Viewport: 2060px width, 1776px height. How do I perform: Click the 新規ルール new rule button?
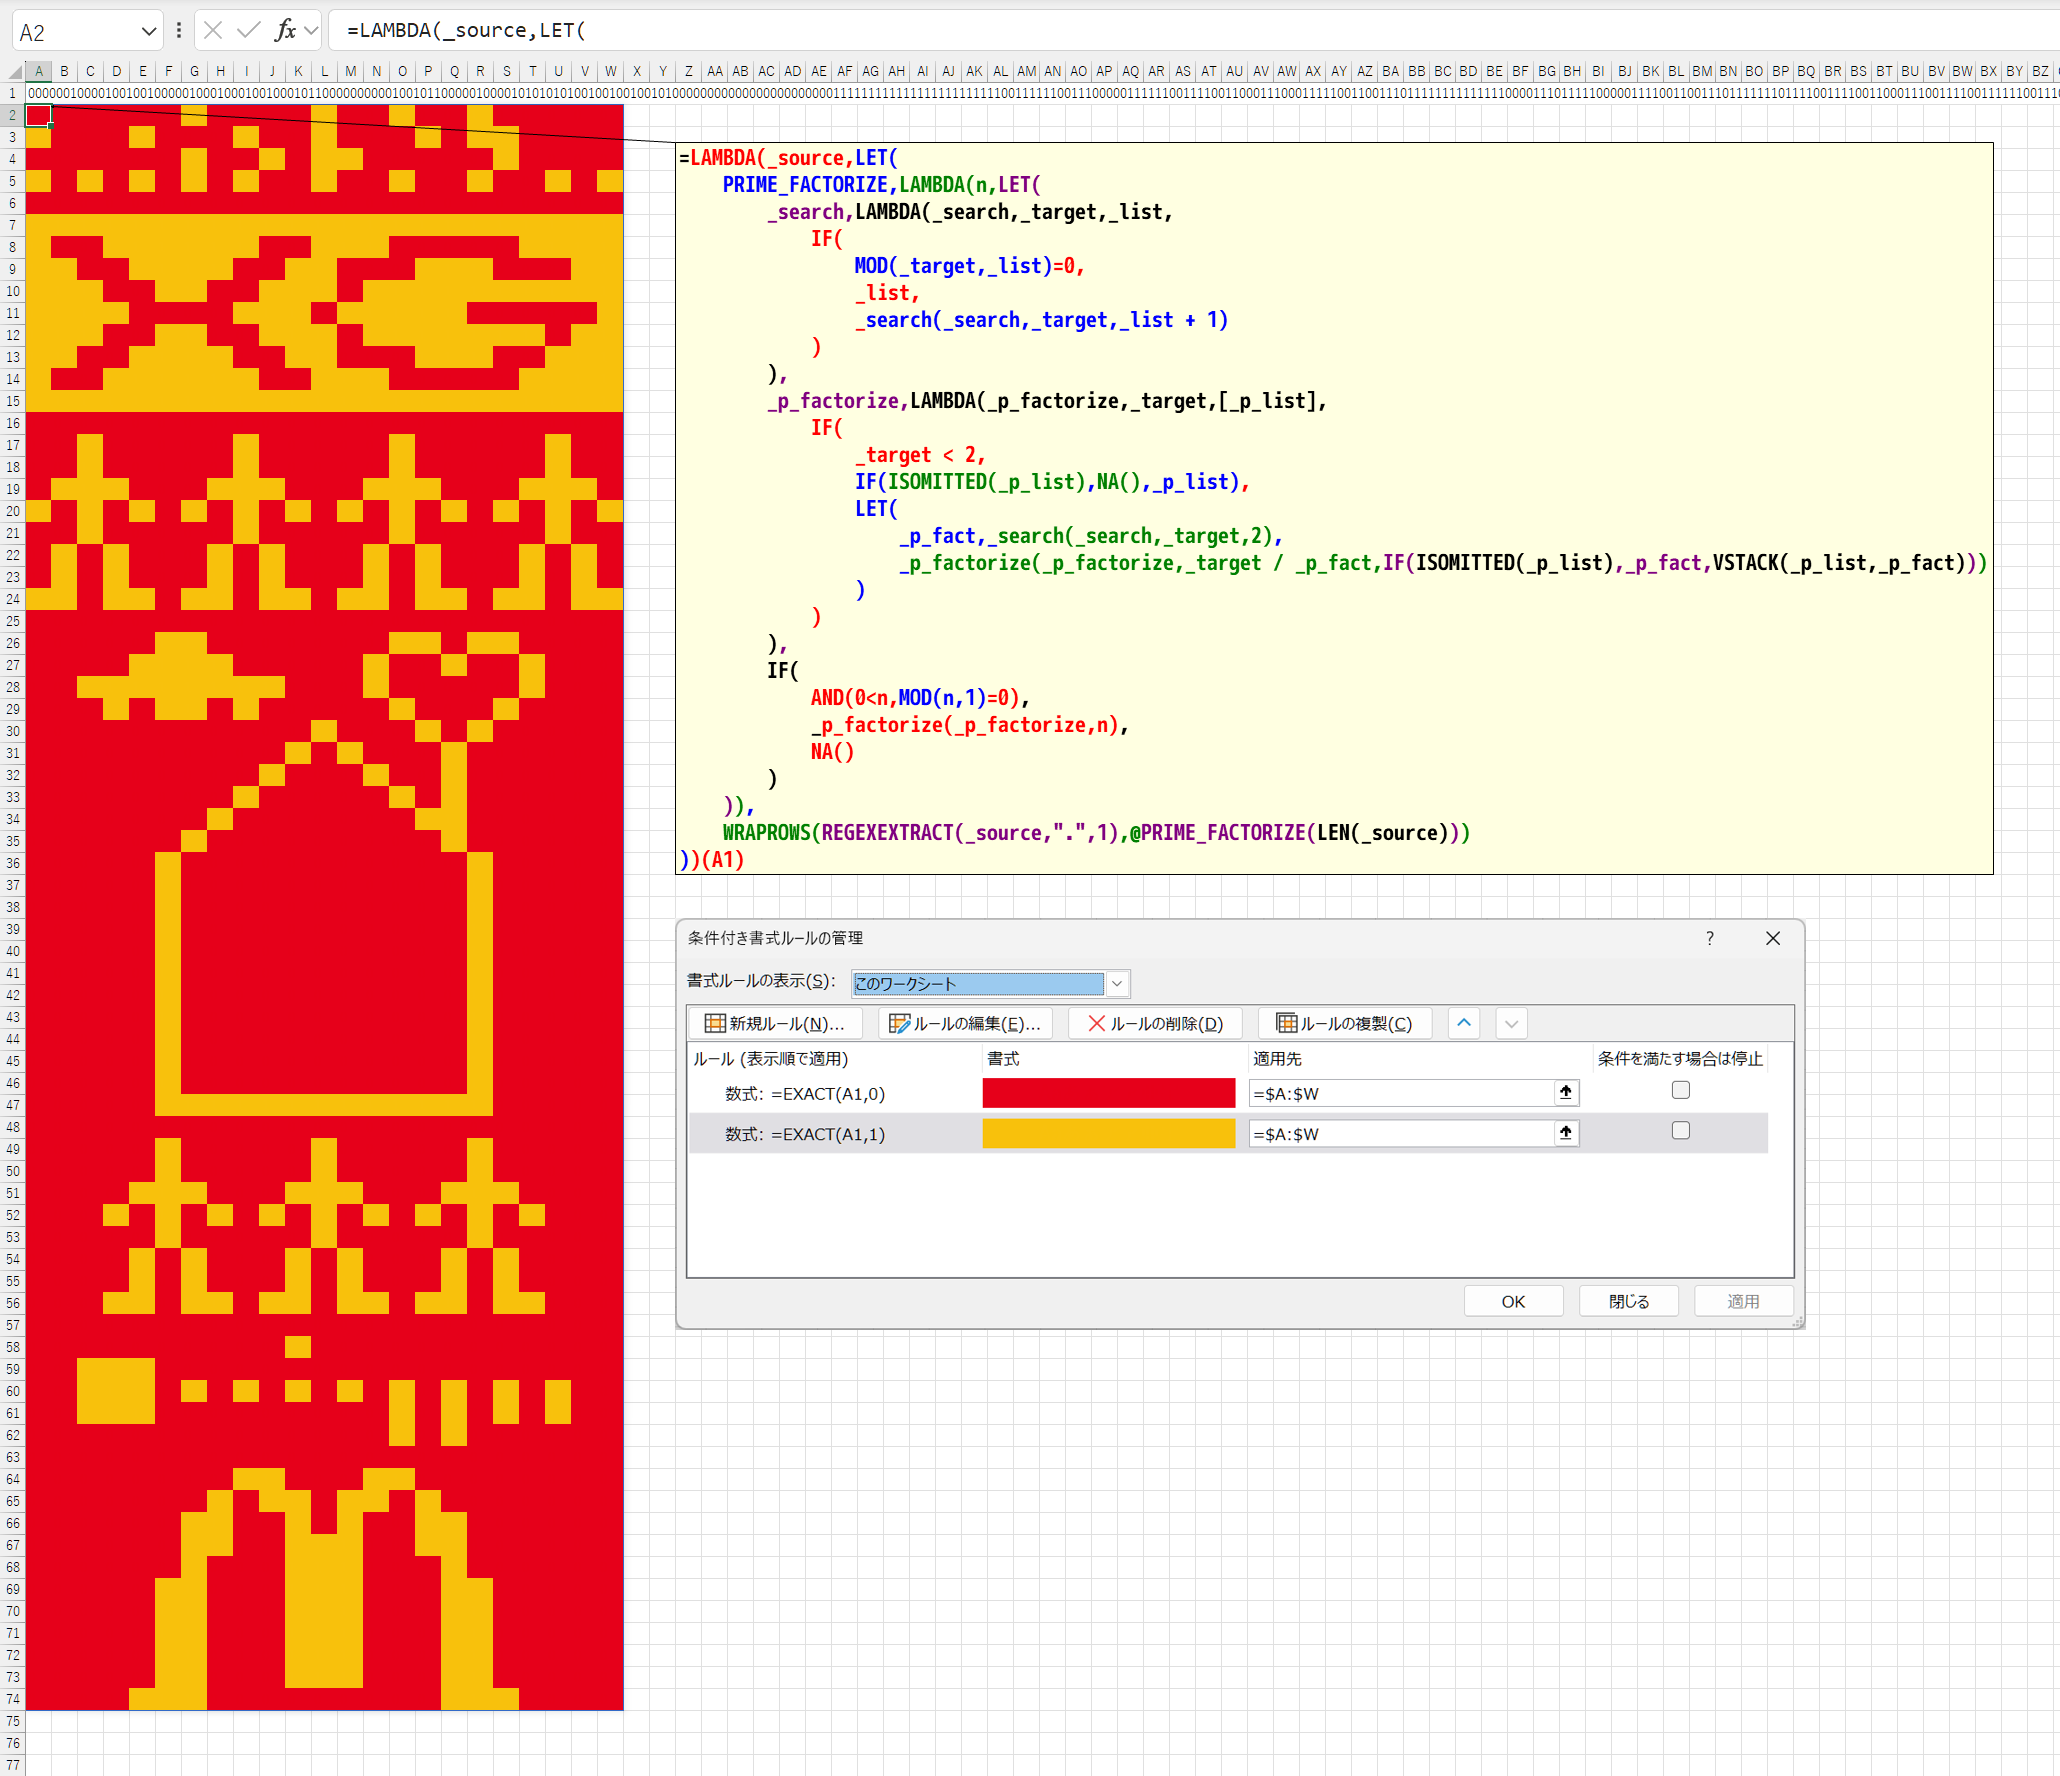(x=775, y=1023)
